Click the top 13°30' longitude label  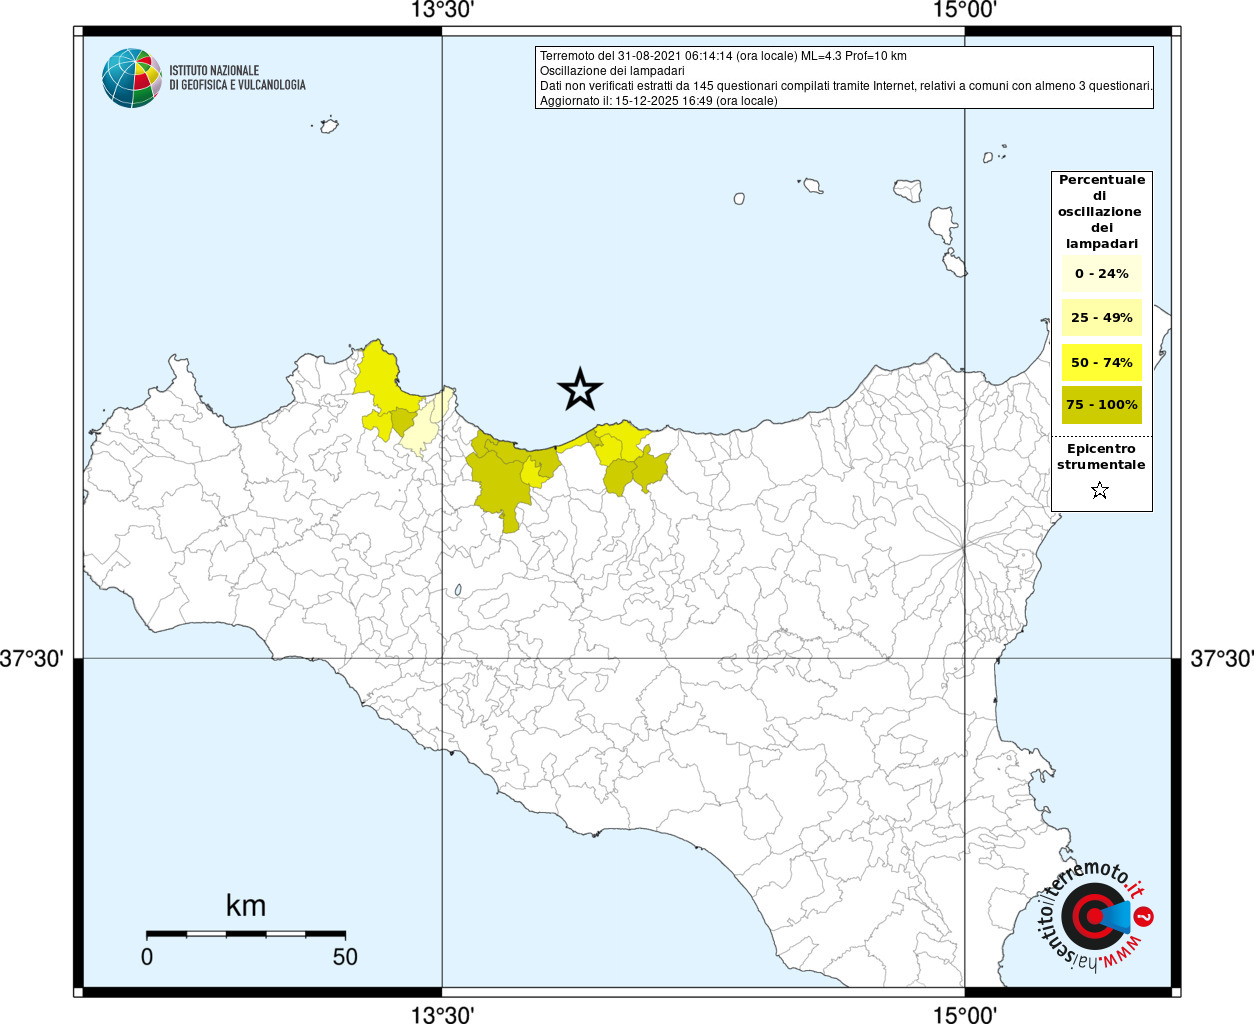click(442, 11)
